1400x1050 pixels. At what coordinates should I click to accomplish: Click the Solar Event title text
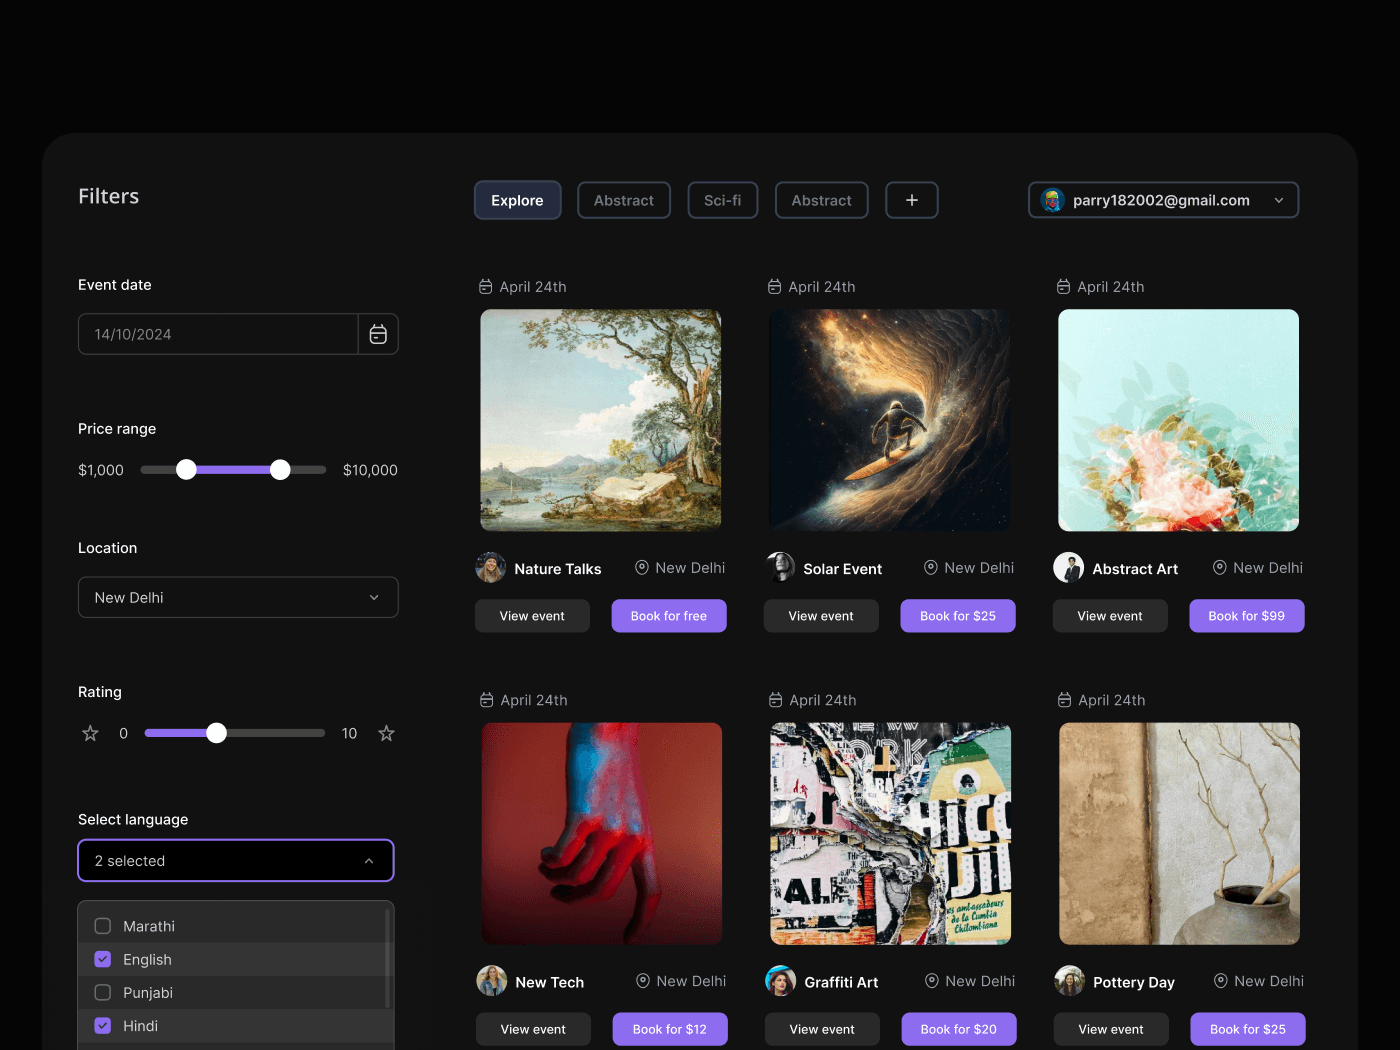click(x=843, y=569)
